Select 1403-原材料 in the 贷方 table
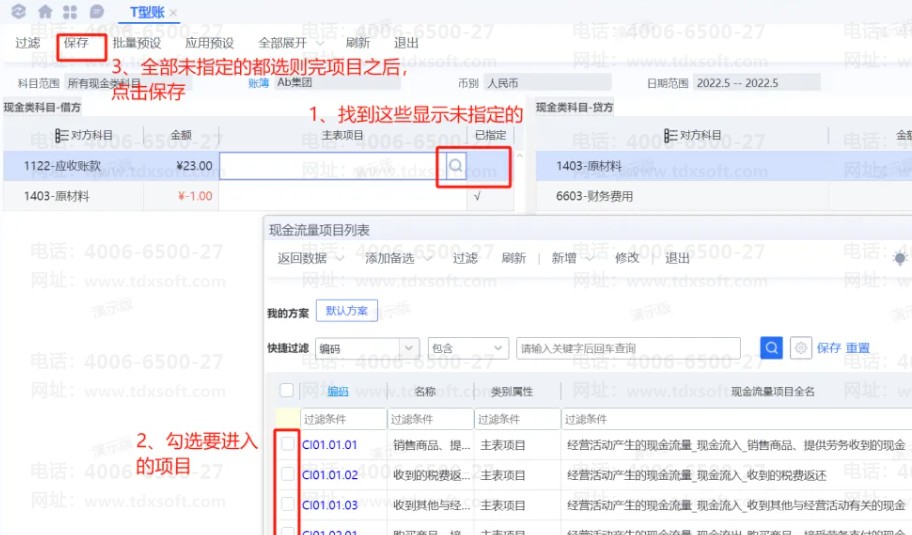The image size is (912, 535). click(x=589, y=166)
